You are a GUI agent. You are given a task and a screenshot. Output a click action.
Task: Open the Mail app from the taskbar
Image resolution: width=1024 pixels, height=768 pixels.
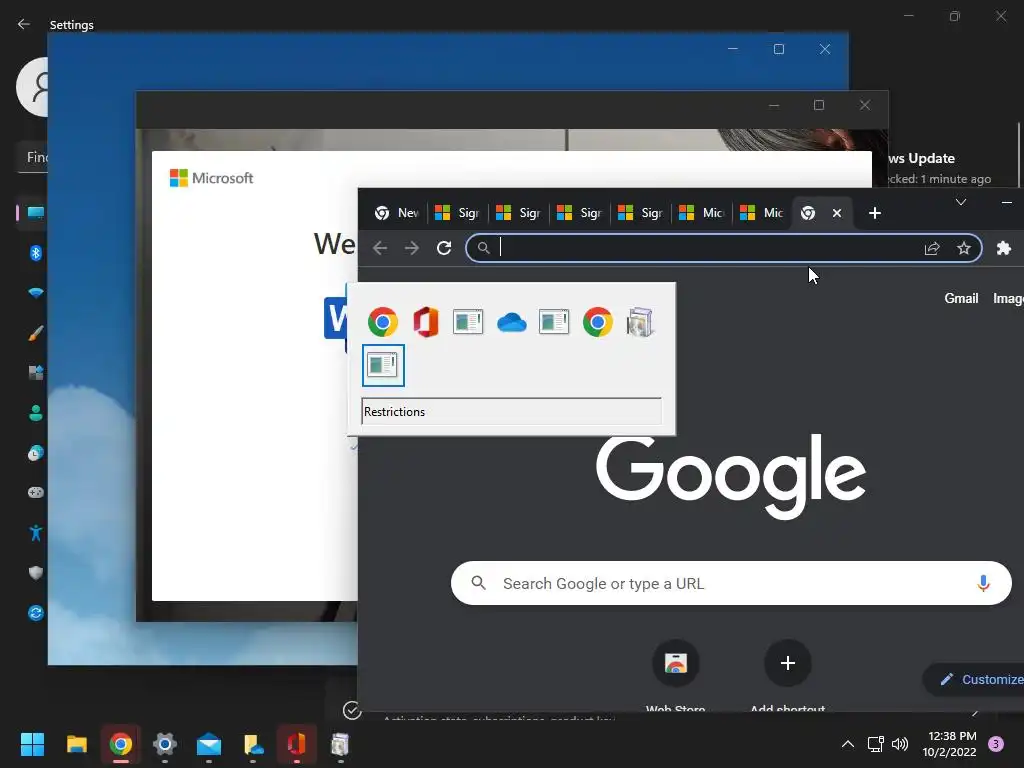point(208,744)
